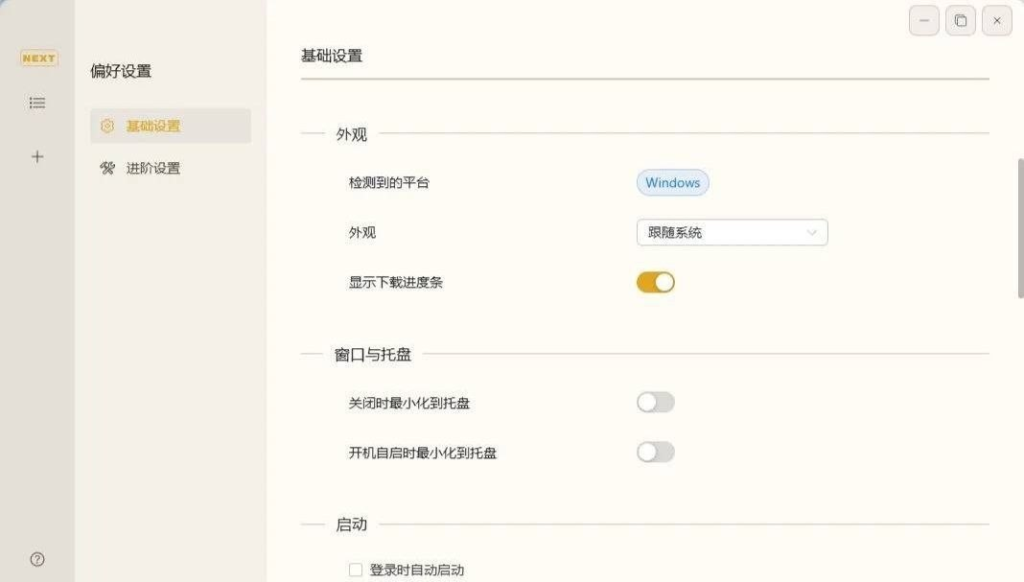Select 进阶设置 in the settings menu
The width and height of the screenshot is (1024, 582).
coord(154,168)
